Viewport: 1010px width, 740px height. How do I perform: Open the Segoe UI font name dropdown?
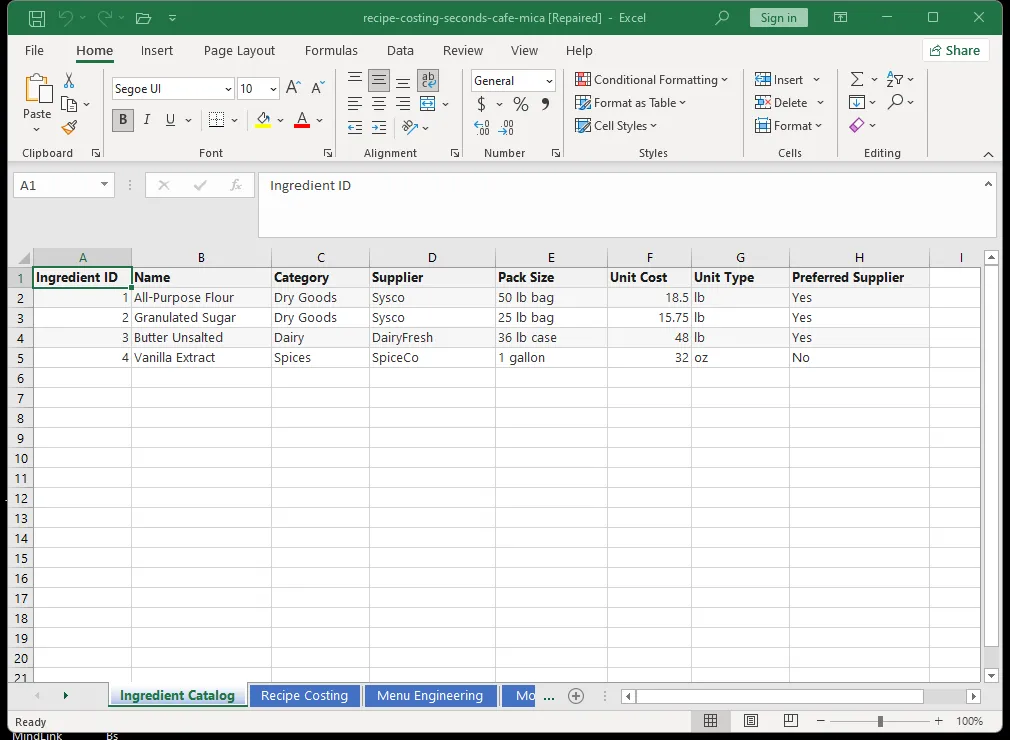[228, 89]
